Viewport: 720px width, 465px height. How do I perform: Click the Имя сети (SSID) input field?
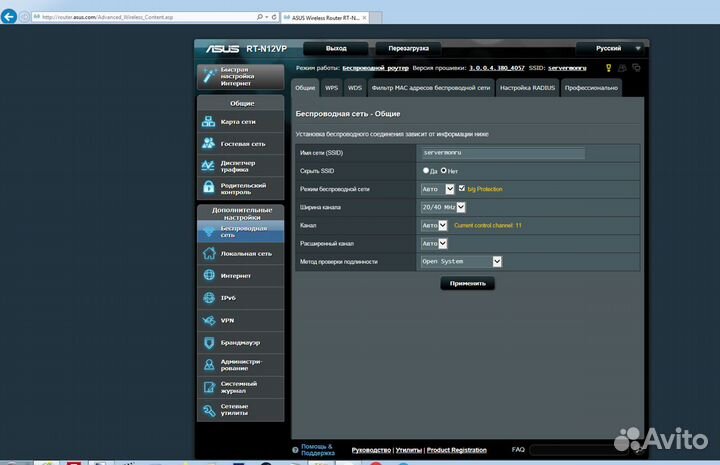[501, 153]
